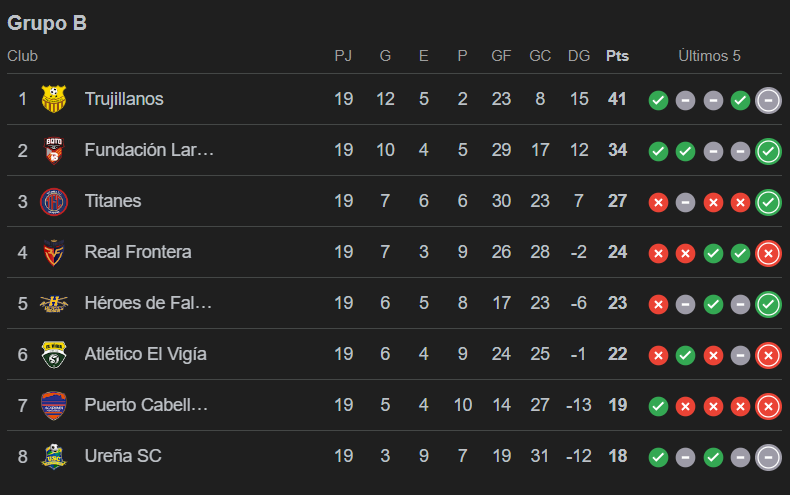The image size is (790, 495).
Task: Click the Ureña SC team logo
Action: [53, 456]
